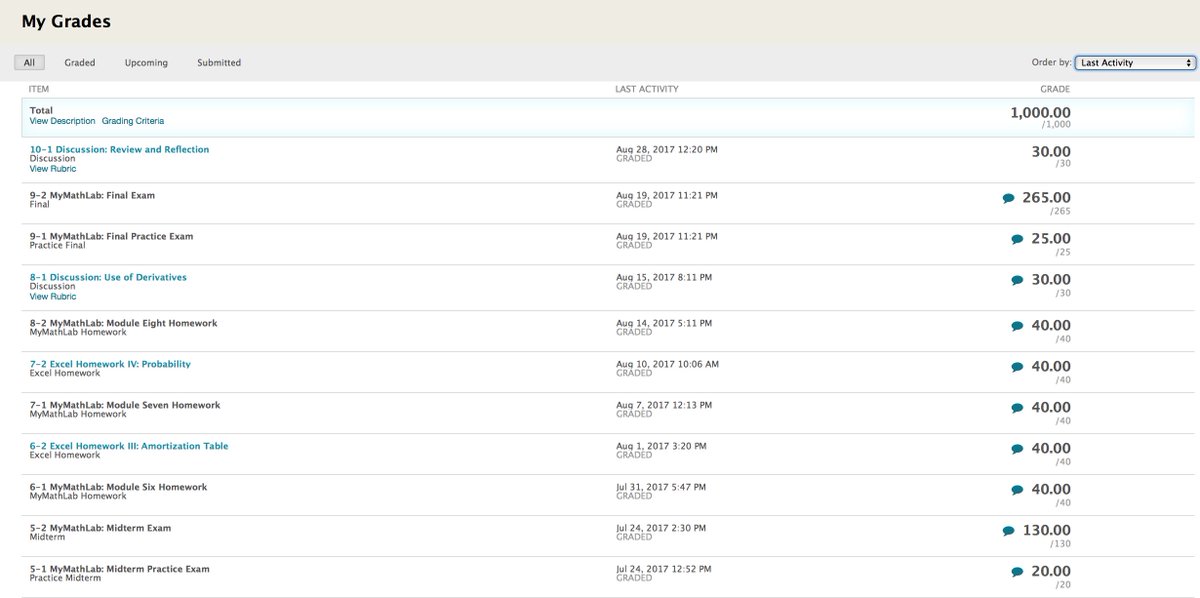Switch to the Graded filter tab
Viewport: 1200px width, 598px height.
(x=80, y=62)
